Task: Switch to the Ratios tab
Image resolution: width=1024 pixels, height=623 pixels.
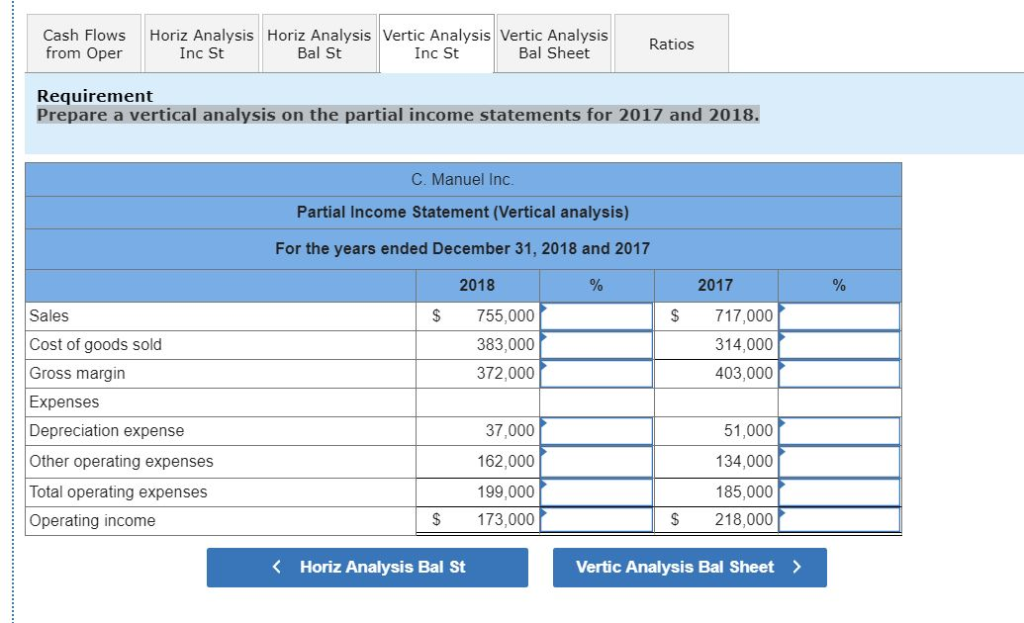Action: click(671, 42)
